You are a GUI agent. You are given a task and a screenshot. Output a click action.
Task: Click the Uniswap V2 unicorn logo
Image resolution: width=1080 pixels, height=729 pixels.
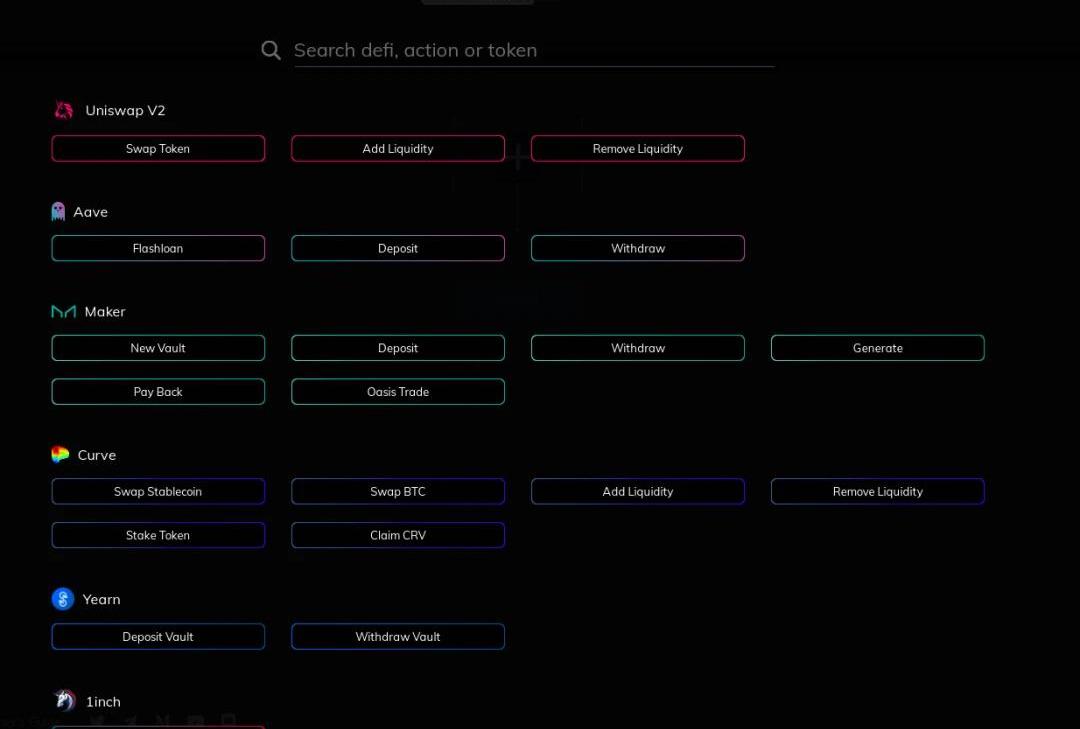63,110
